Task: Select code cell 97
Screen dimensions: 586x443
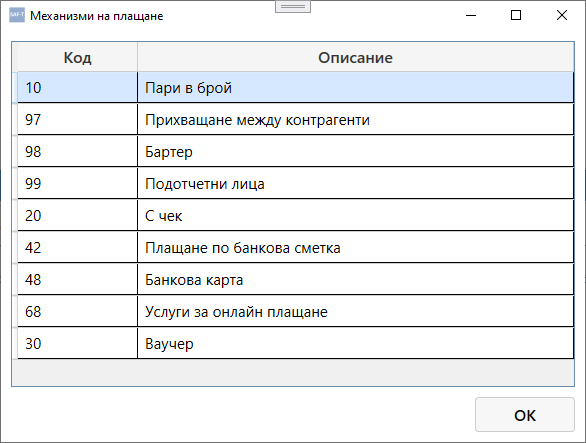Action: pyautogui.click(x=77, y=120)
